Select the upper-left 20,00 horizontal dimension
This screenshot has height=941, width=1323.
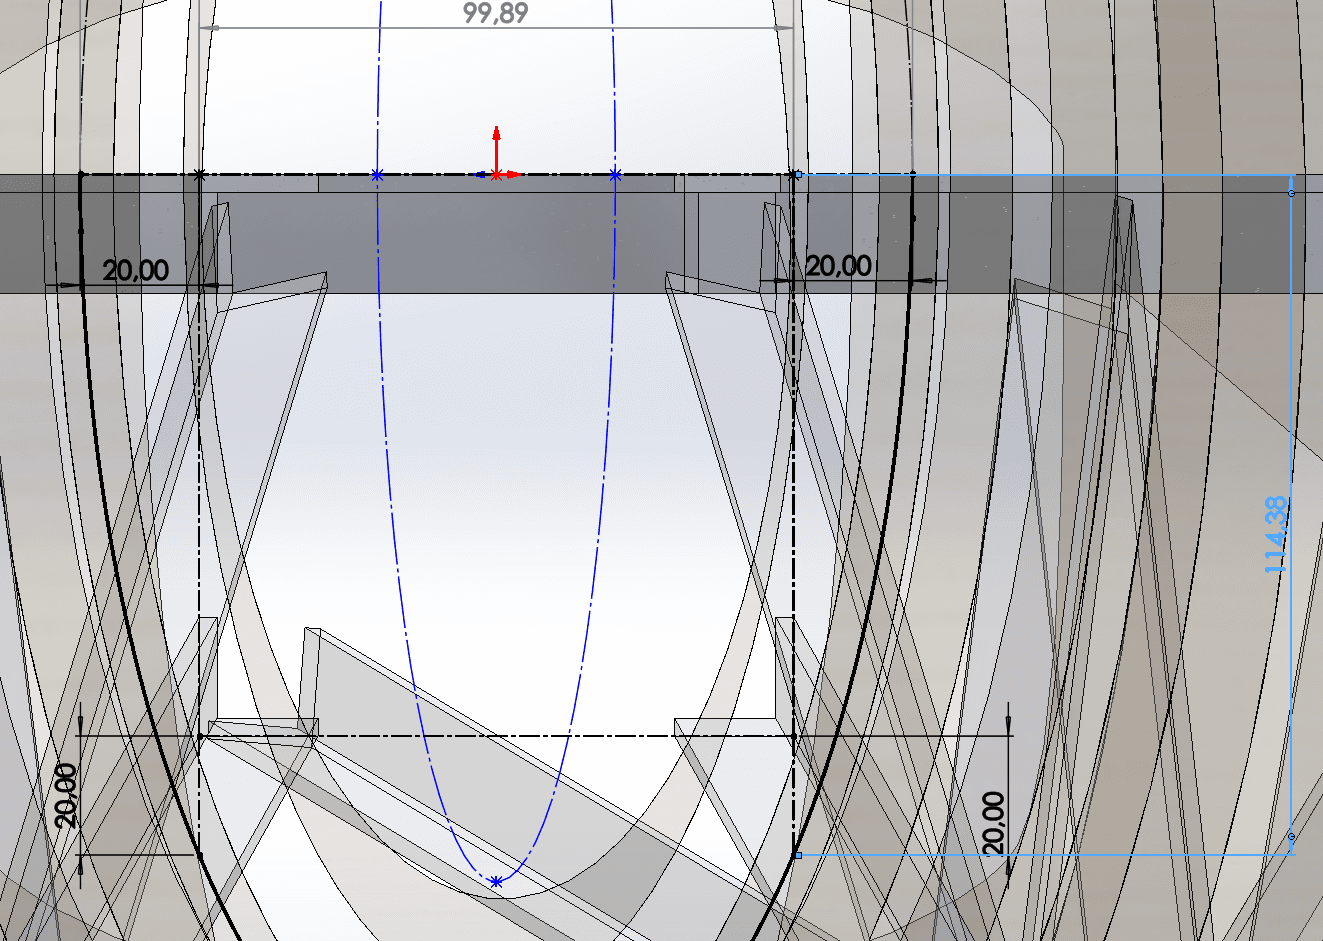(136, 270)
